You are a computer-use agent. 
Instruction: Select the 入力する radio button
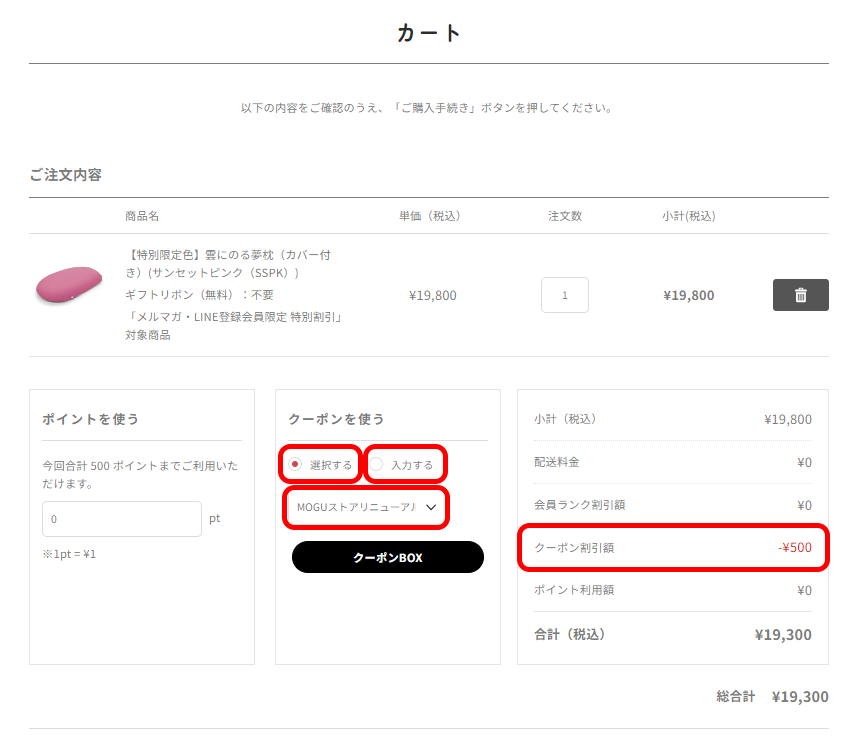(376, 465)
